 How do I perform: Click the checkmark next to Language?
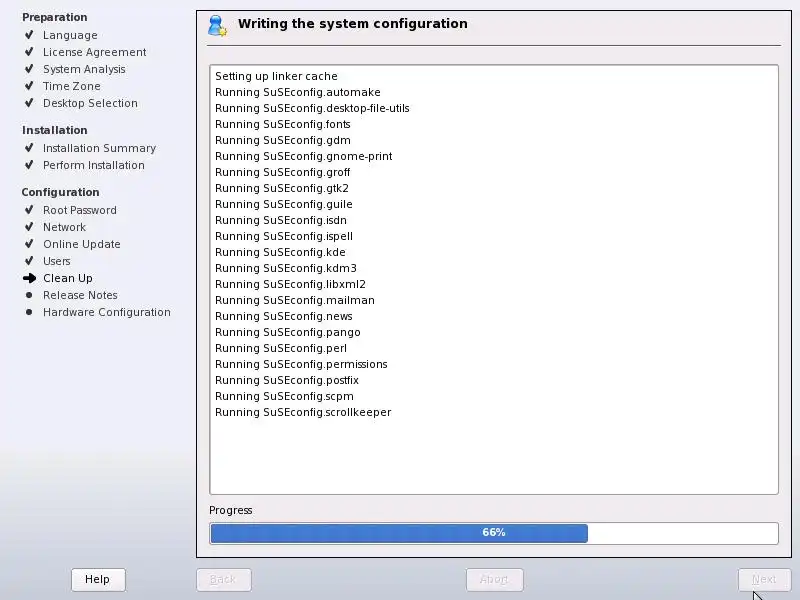tap(29, 35)
